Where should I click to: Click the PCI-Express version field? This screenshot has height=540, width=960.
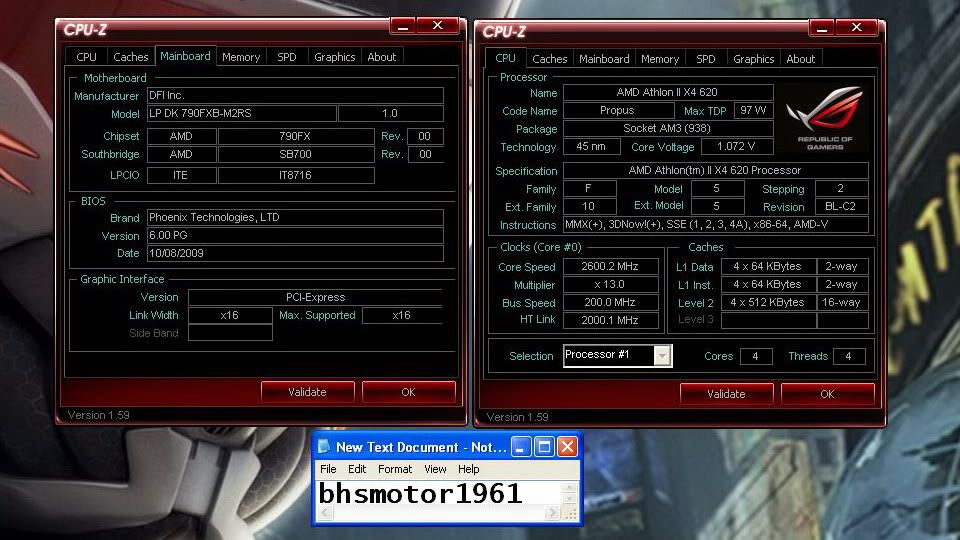(x=315, y=298)
